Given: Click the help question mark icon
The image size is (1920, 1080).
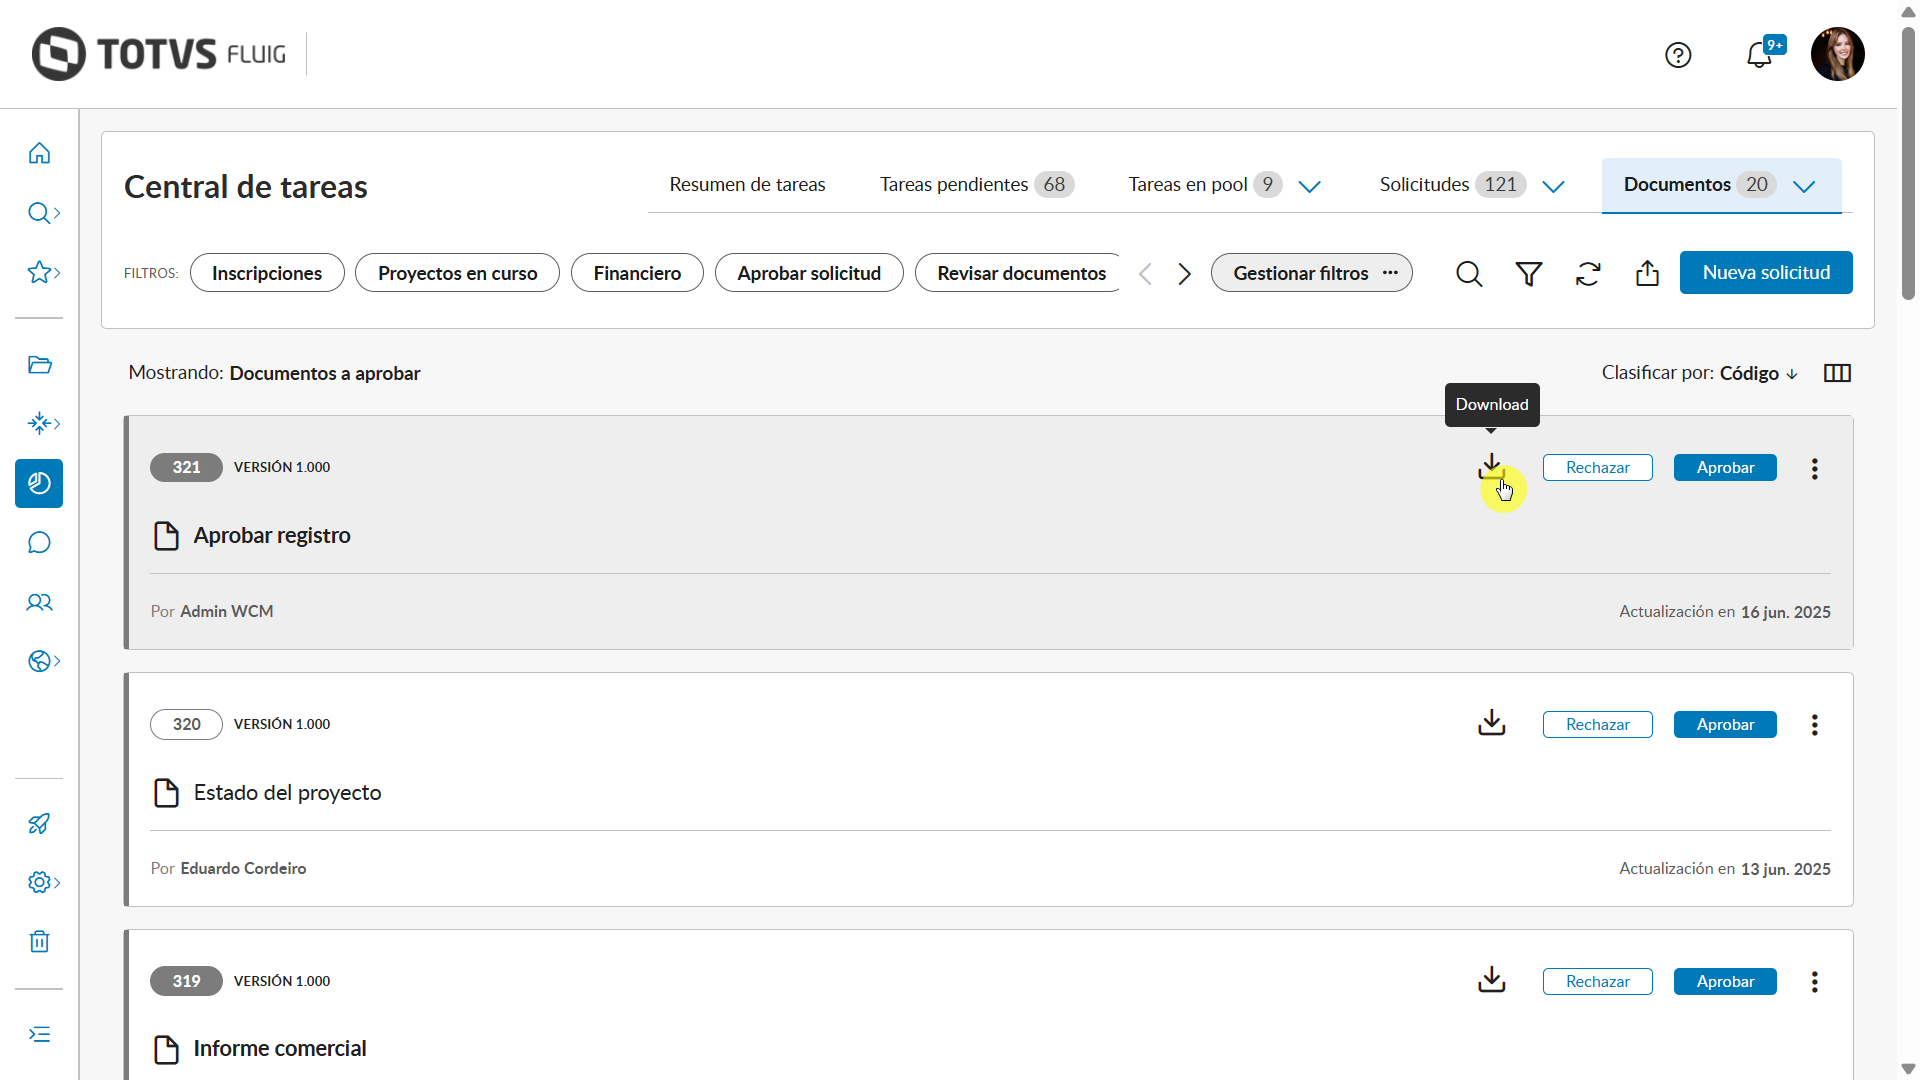Looking at the screenshot, I should point(1678,55).
